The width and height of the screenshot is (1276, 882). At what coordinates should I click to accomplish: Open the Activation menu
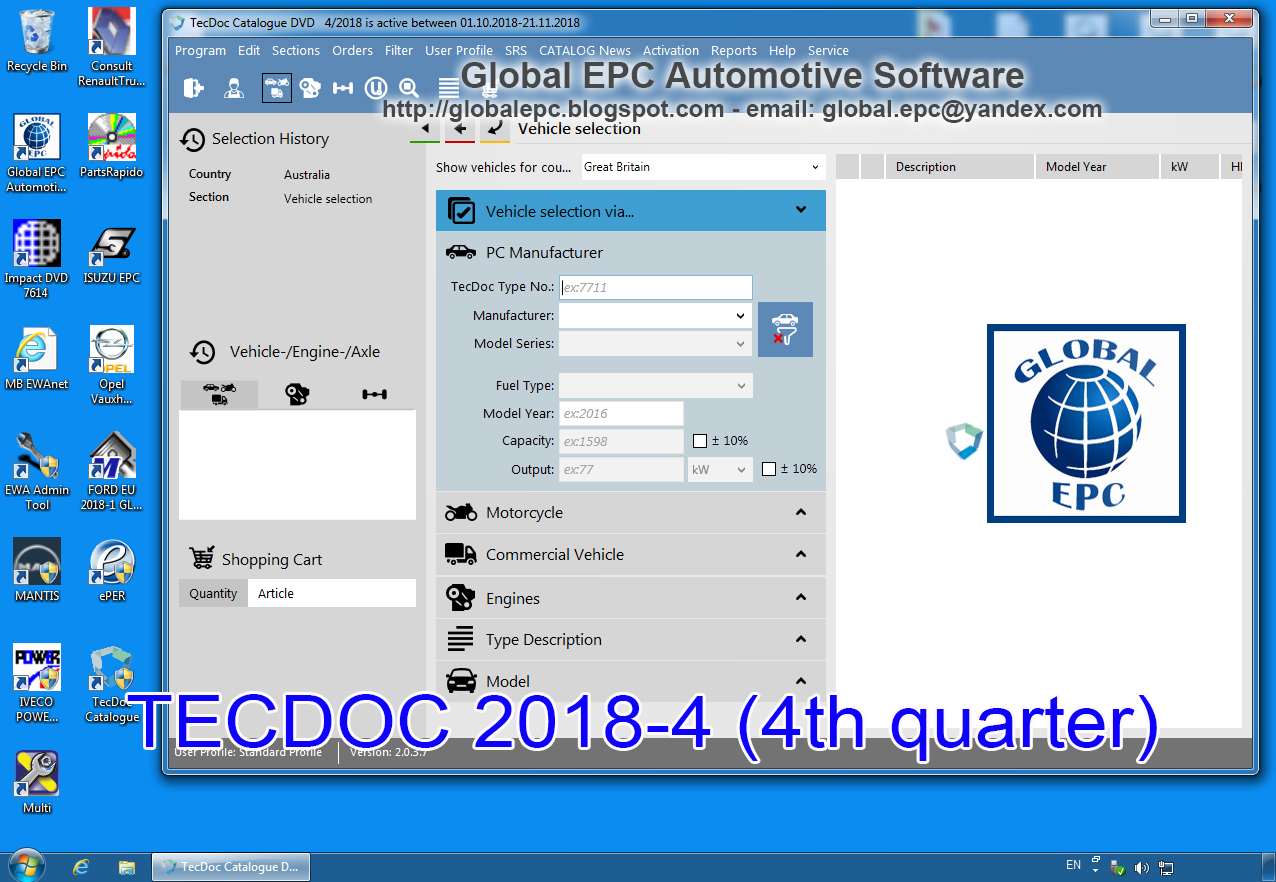pyautogui.click(x=671, y=50)
